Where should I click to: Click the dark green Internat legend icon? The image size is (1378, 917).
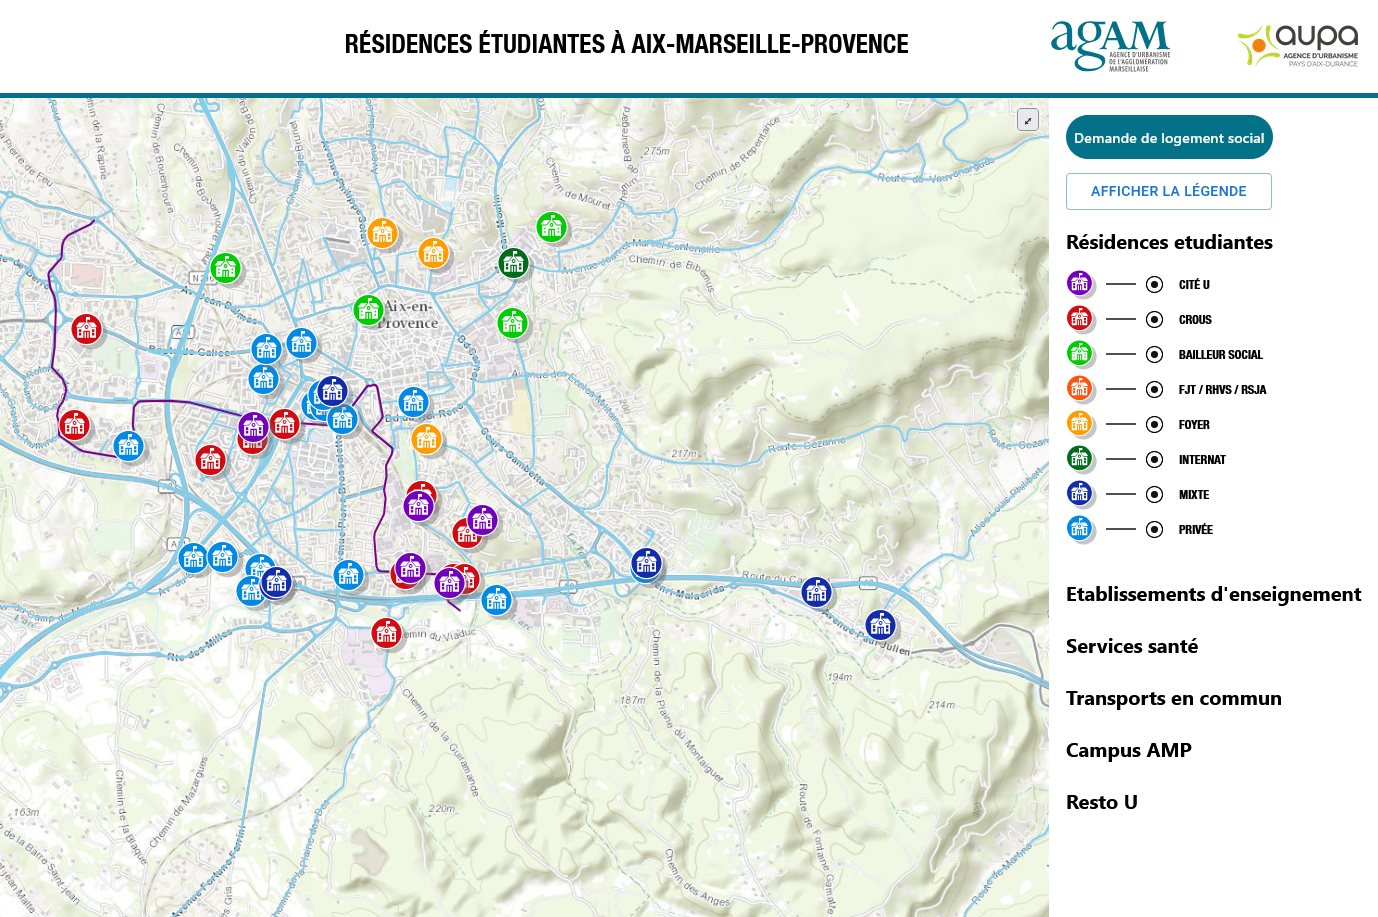[1079, 458]
